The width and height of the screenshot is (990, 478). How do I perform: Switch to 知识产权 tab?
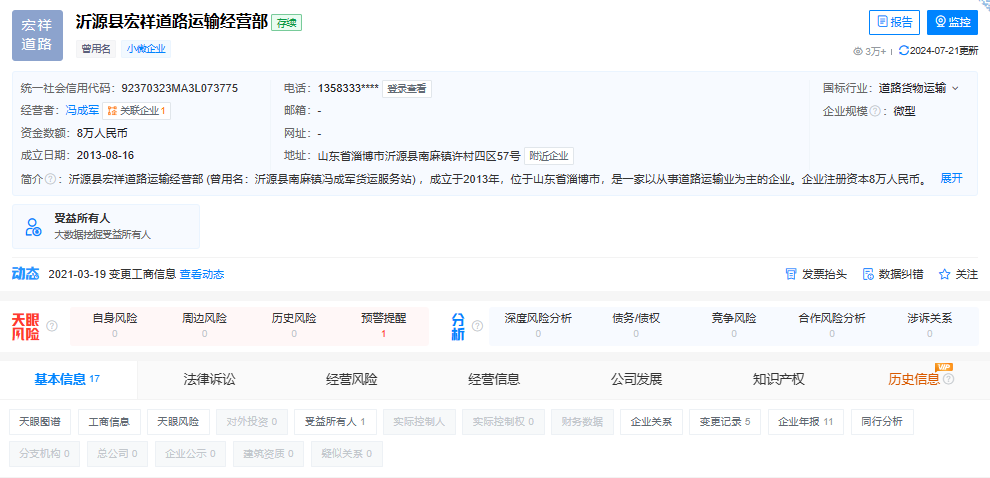coord(778,379)
